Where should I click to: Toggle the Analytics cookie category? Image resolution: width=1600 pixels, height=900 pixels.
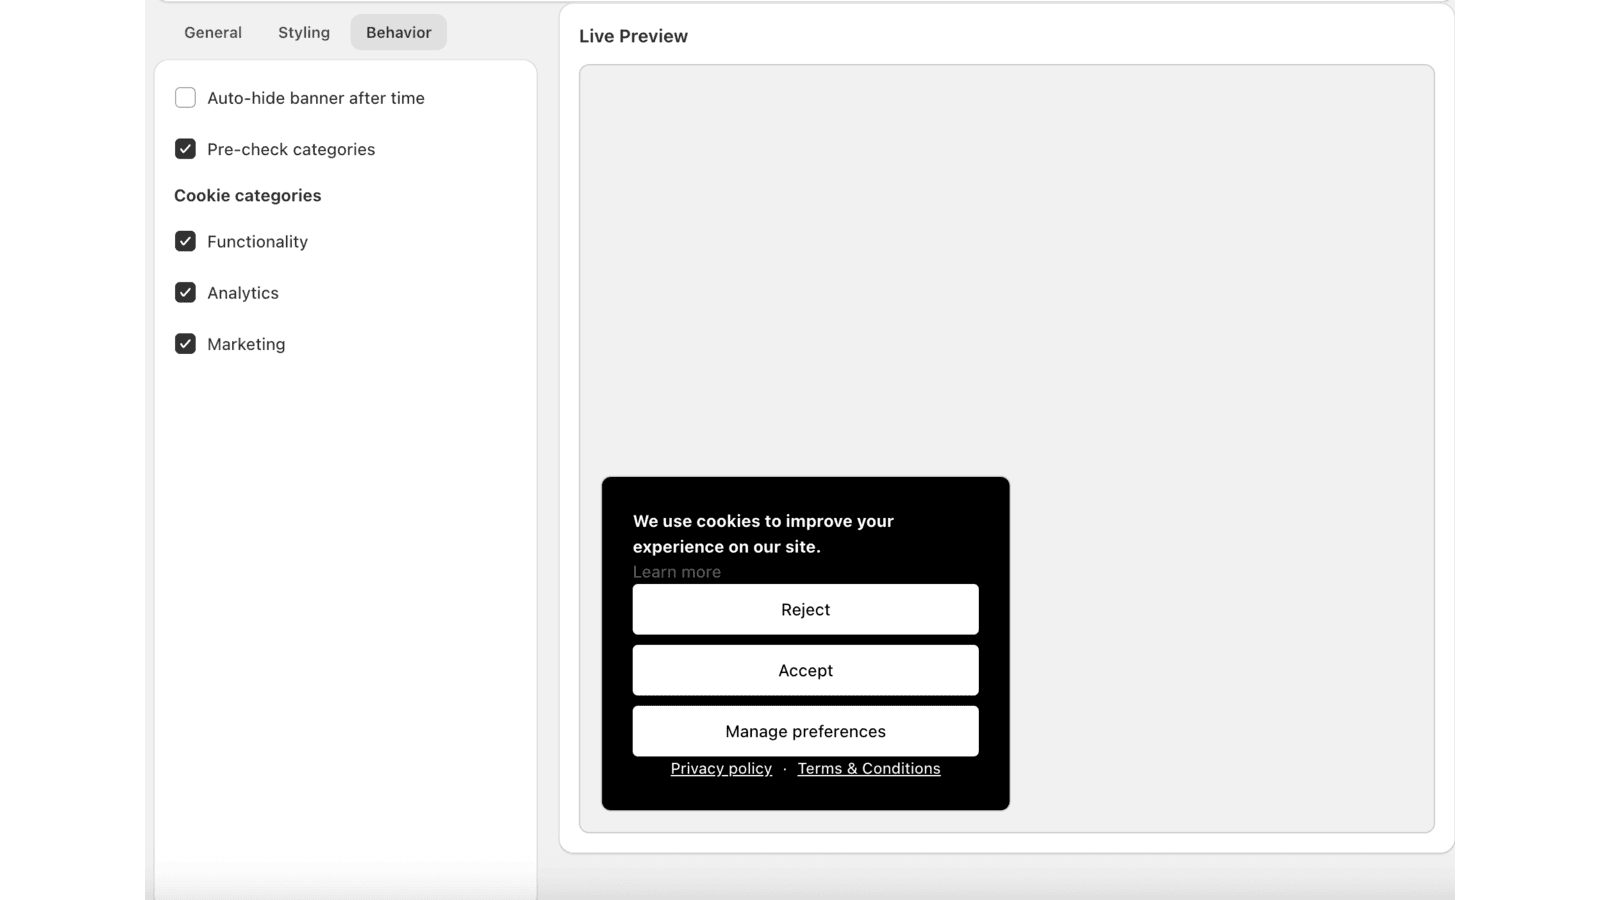pos(185,292)
